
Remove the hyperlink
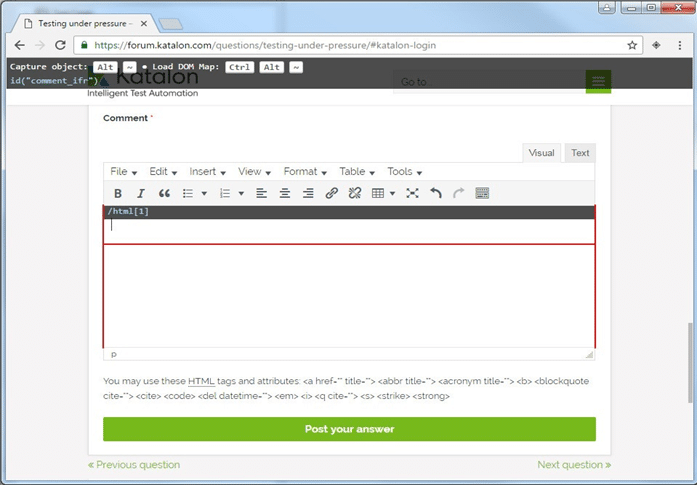pos(355,193)
